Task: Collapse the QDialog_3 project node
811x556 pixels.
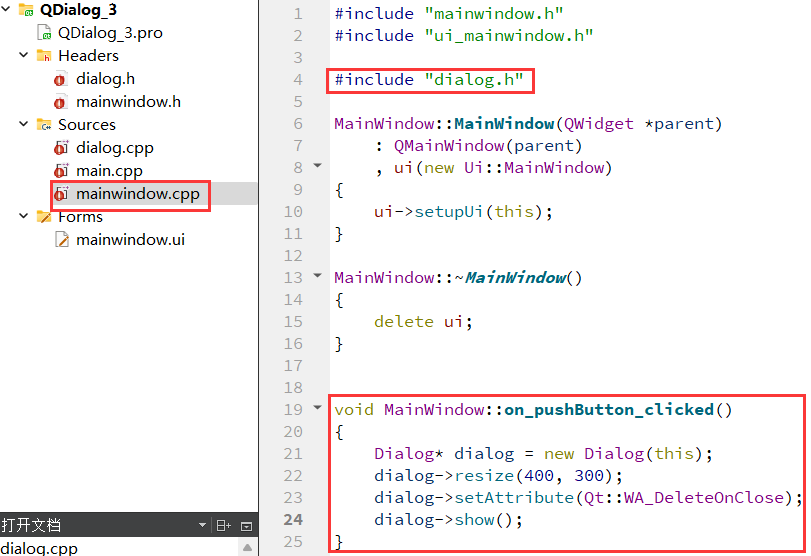Action: [6, 9]
